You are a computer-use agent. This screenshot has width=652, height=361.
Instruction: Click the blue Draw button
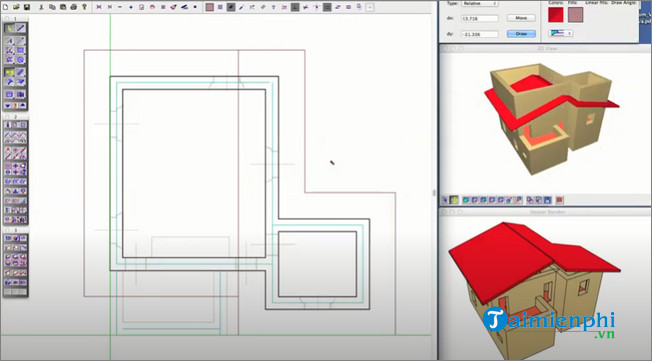(x=521, y=34)
